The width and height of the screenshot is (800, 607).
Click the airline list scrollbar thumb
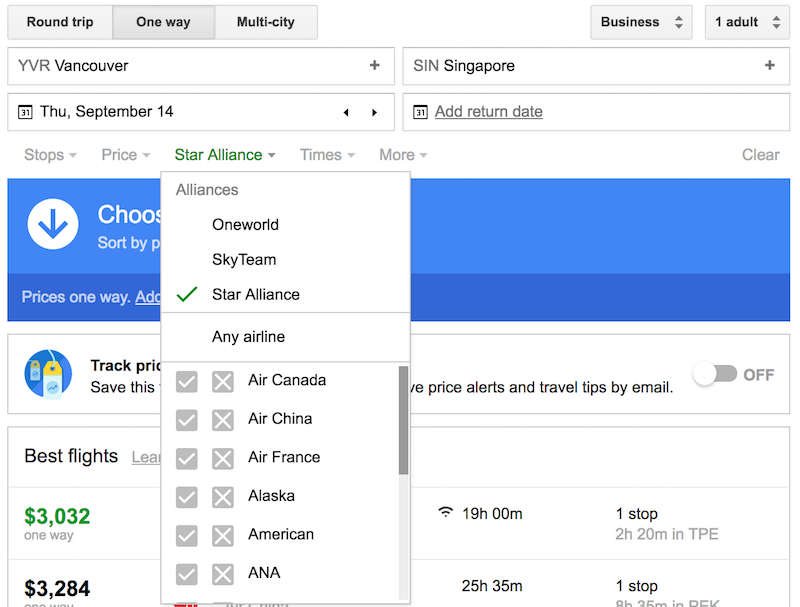(x=403, y=420)
